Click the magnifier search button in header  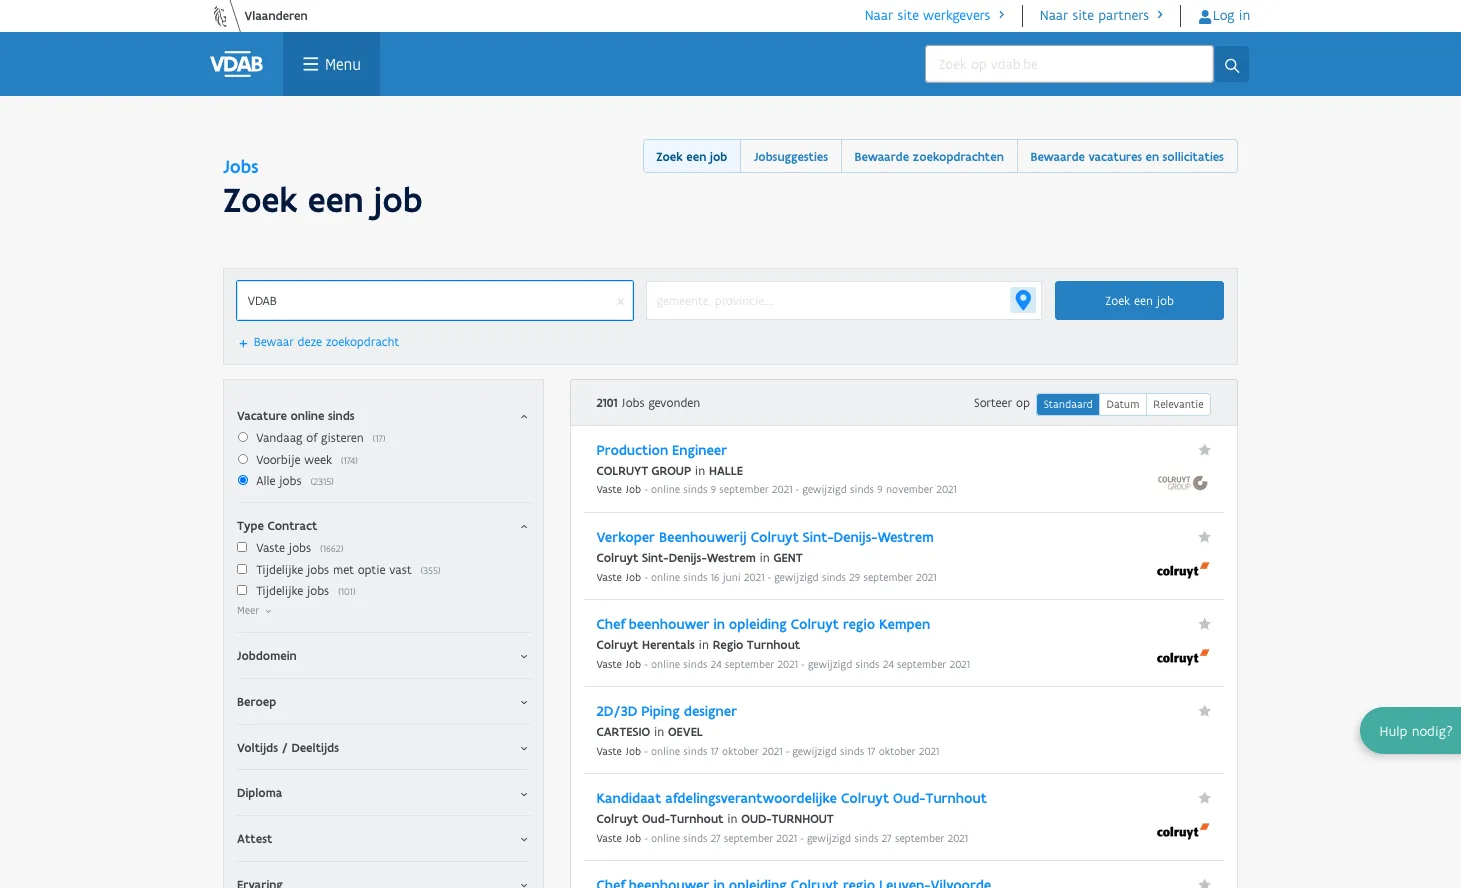1232,65
